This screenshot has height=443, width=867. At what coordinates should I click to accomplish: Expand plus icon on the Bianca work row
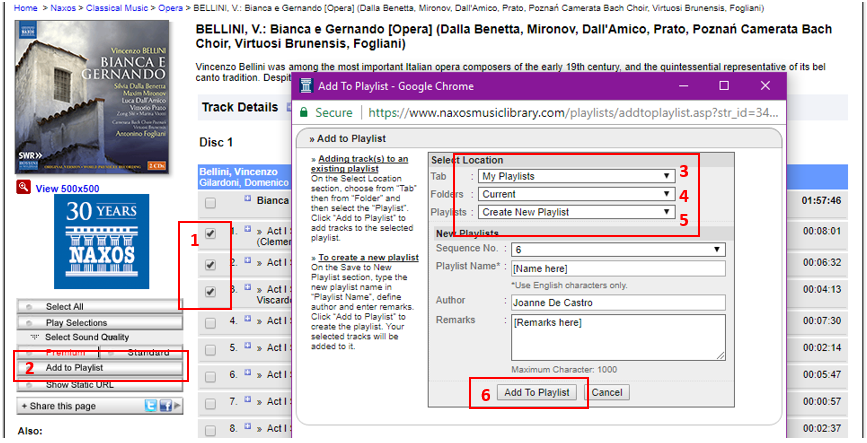pos(248,199)
